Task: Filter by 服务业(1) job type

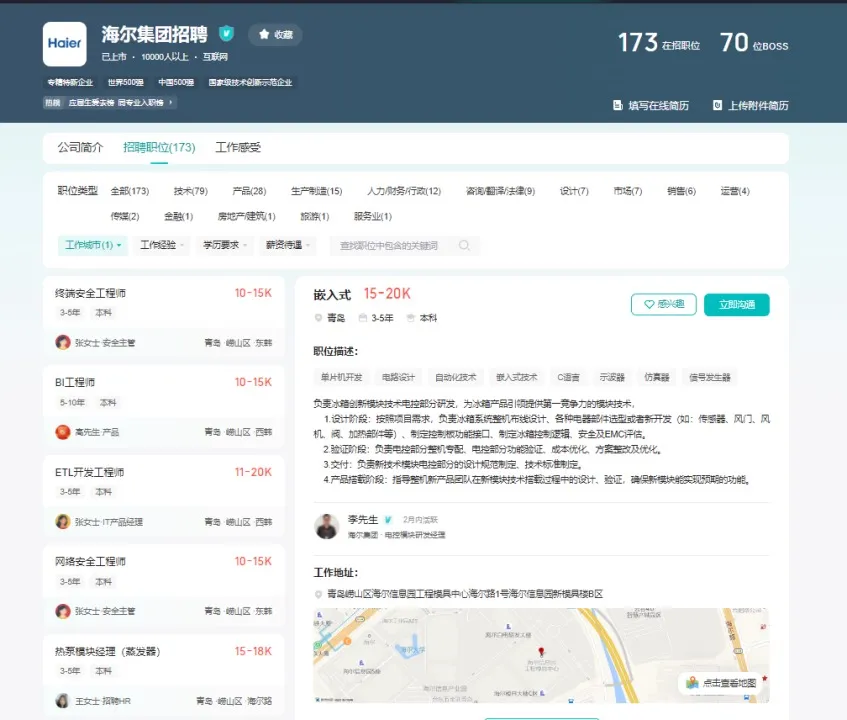Action: click(373, 216)
